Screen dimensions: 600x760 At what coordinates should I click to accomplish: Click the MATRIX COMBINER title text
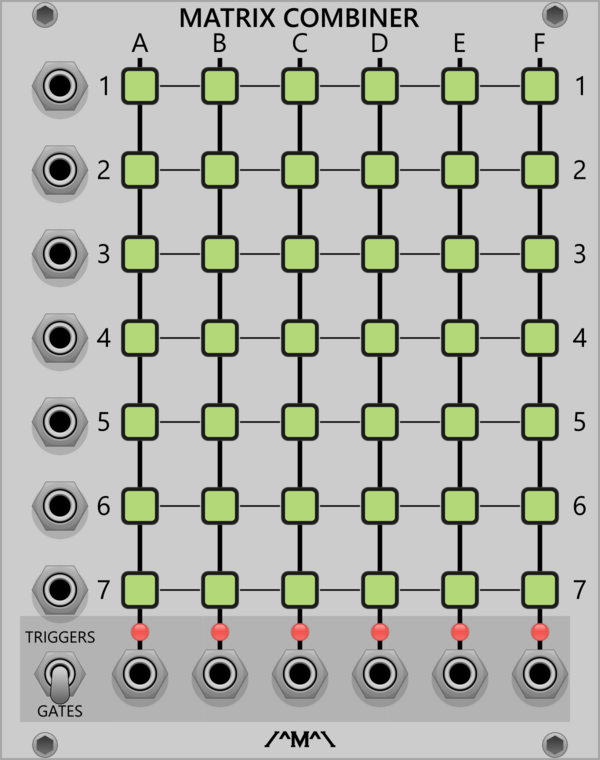pos(299,18)
